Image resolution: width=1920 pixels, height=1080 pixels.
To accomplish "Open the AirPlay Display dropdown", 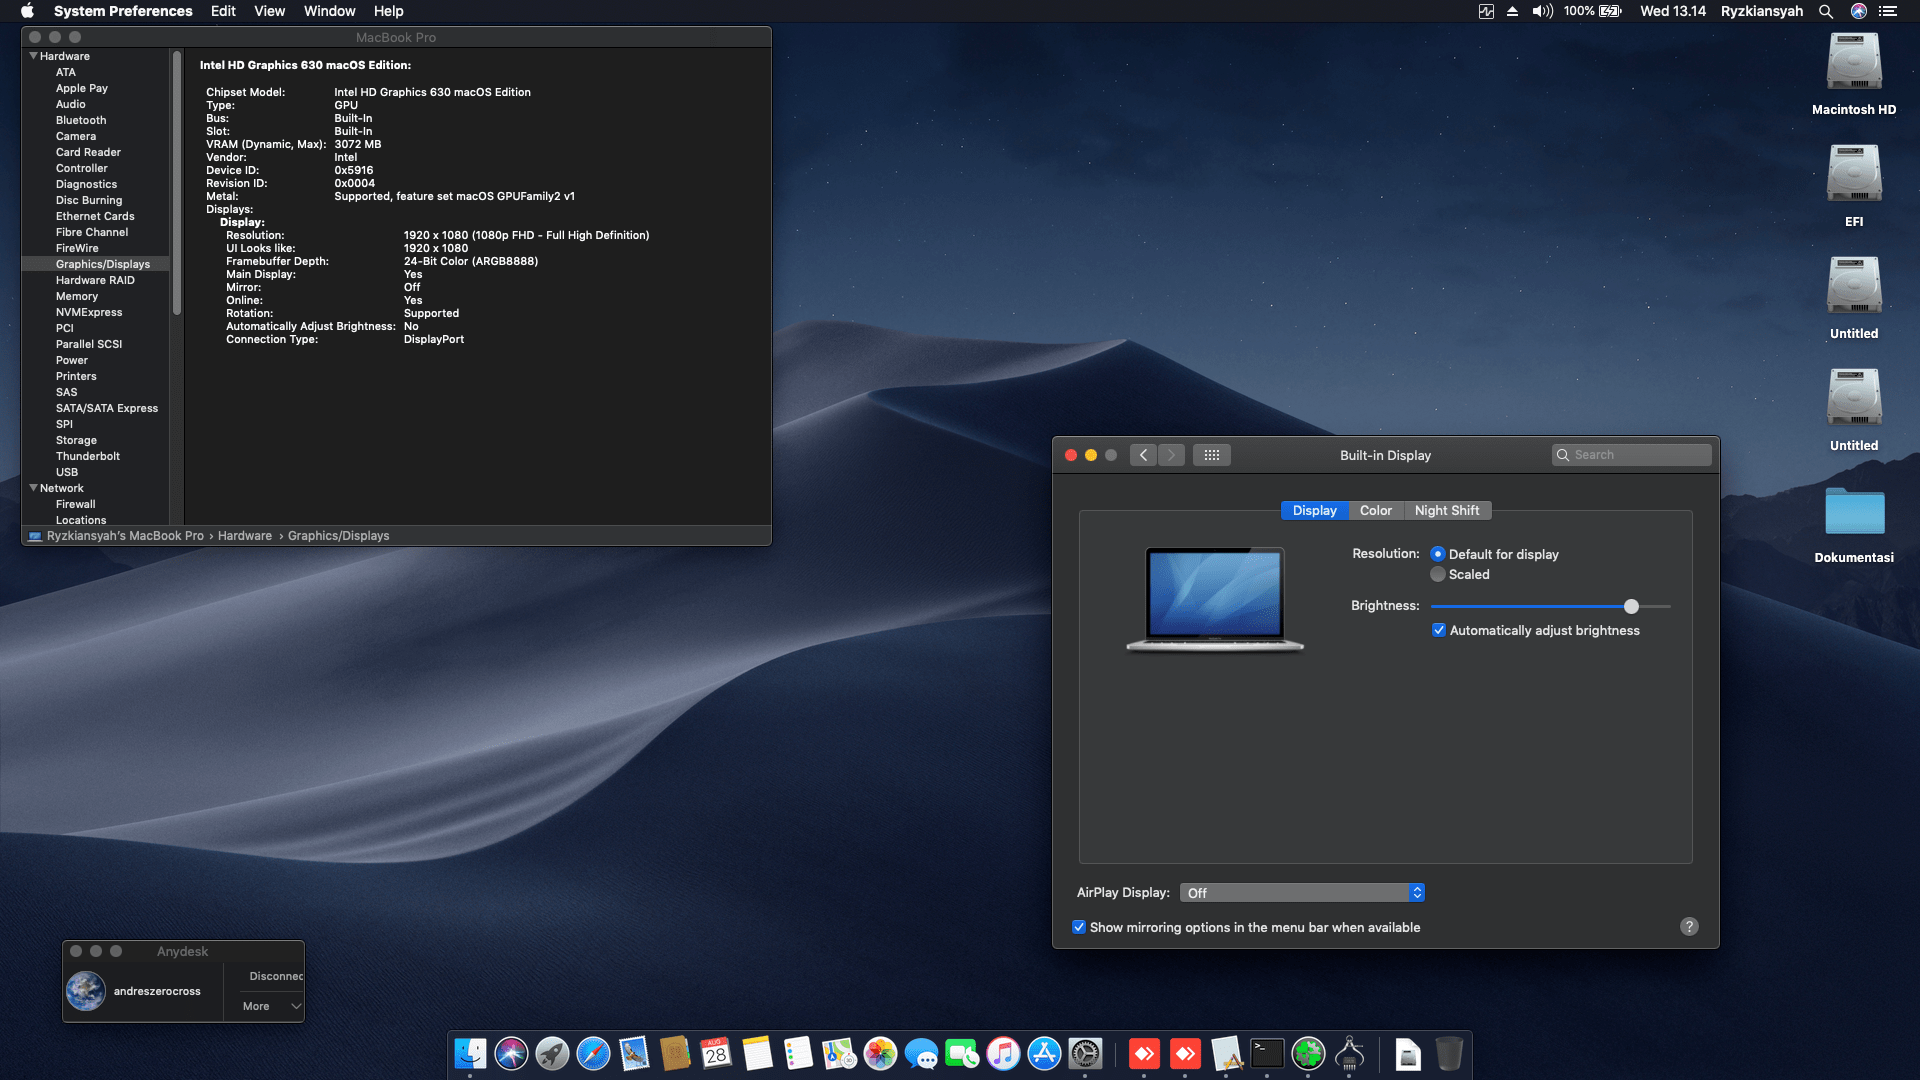I will pos(1302,892).
